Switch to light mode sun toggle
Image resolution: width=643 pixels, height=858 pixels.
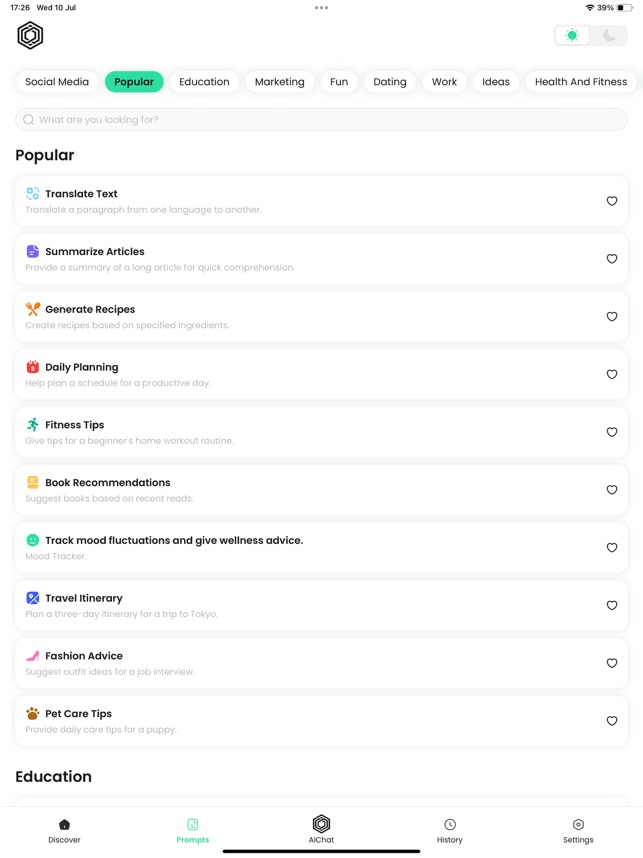click(572, 36)
